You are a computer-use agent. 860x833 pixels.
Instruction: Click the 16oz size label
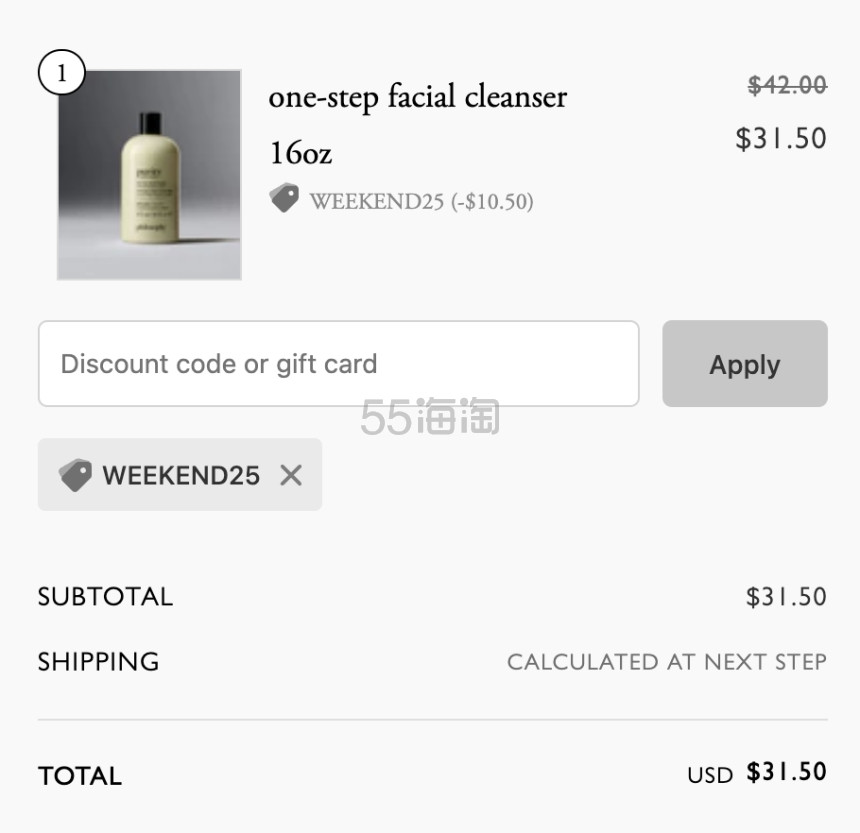click(301, 153)
